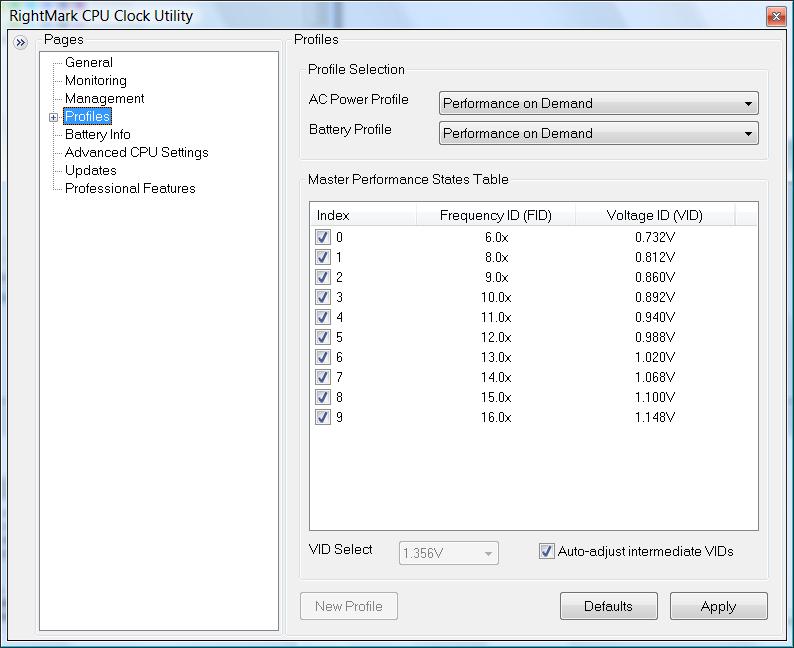
Task: Click the Apply button
Action: tap(719, 606)
